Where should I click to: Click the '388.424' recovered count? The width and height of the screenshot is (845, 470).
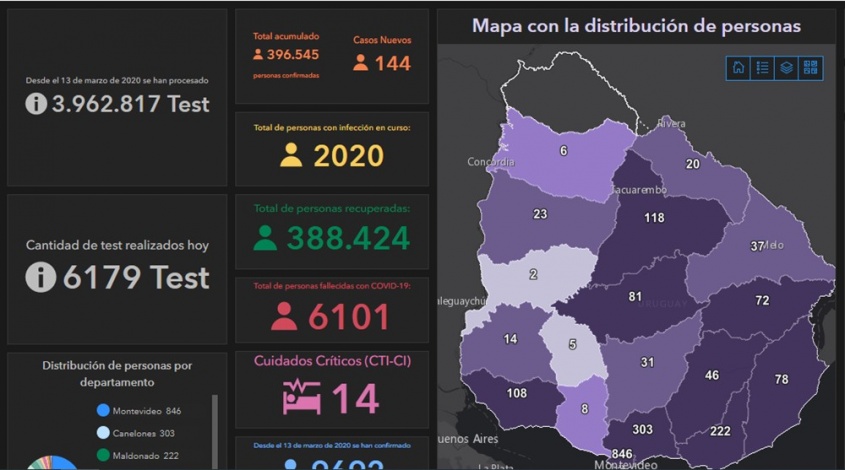(x=349, y=238)
